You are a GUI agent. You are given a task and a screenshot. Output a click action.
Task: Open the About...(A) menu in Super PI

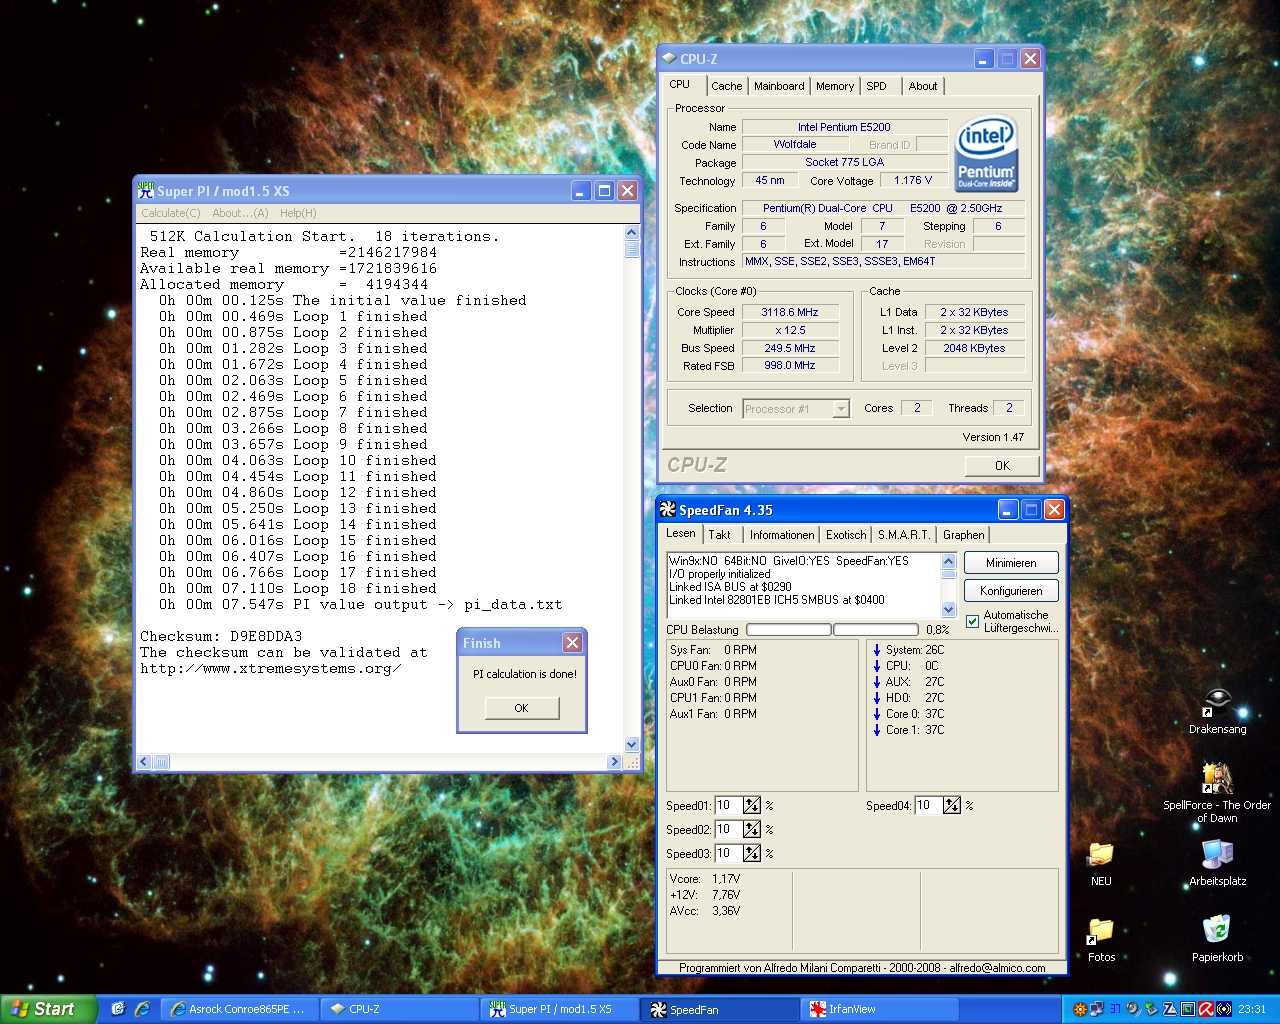tap(240, 213)
